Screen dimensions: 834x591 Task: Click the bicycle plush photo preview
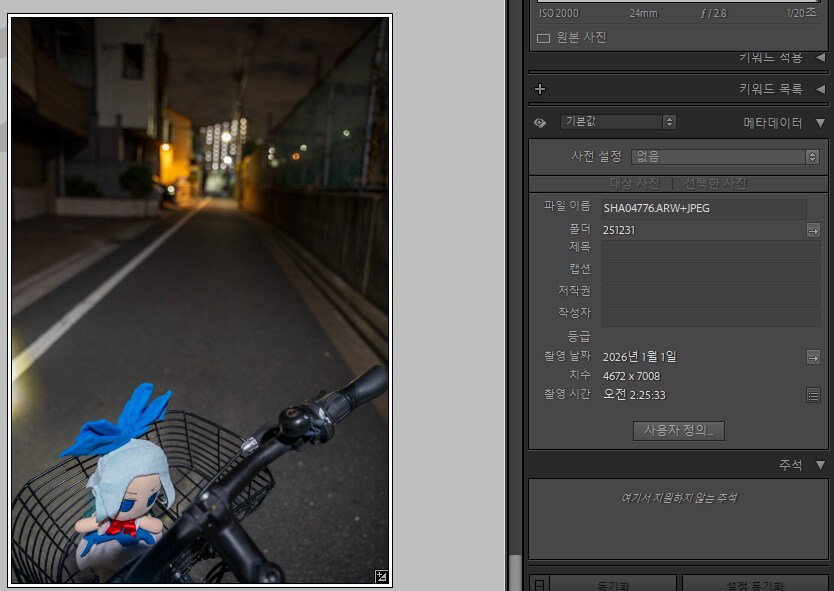[x=200, y=300]
